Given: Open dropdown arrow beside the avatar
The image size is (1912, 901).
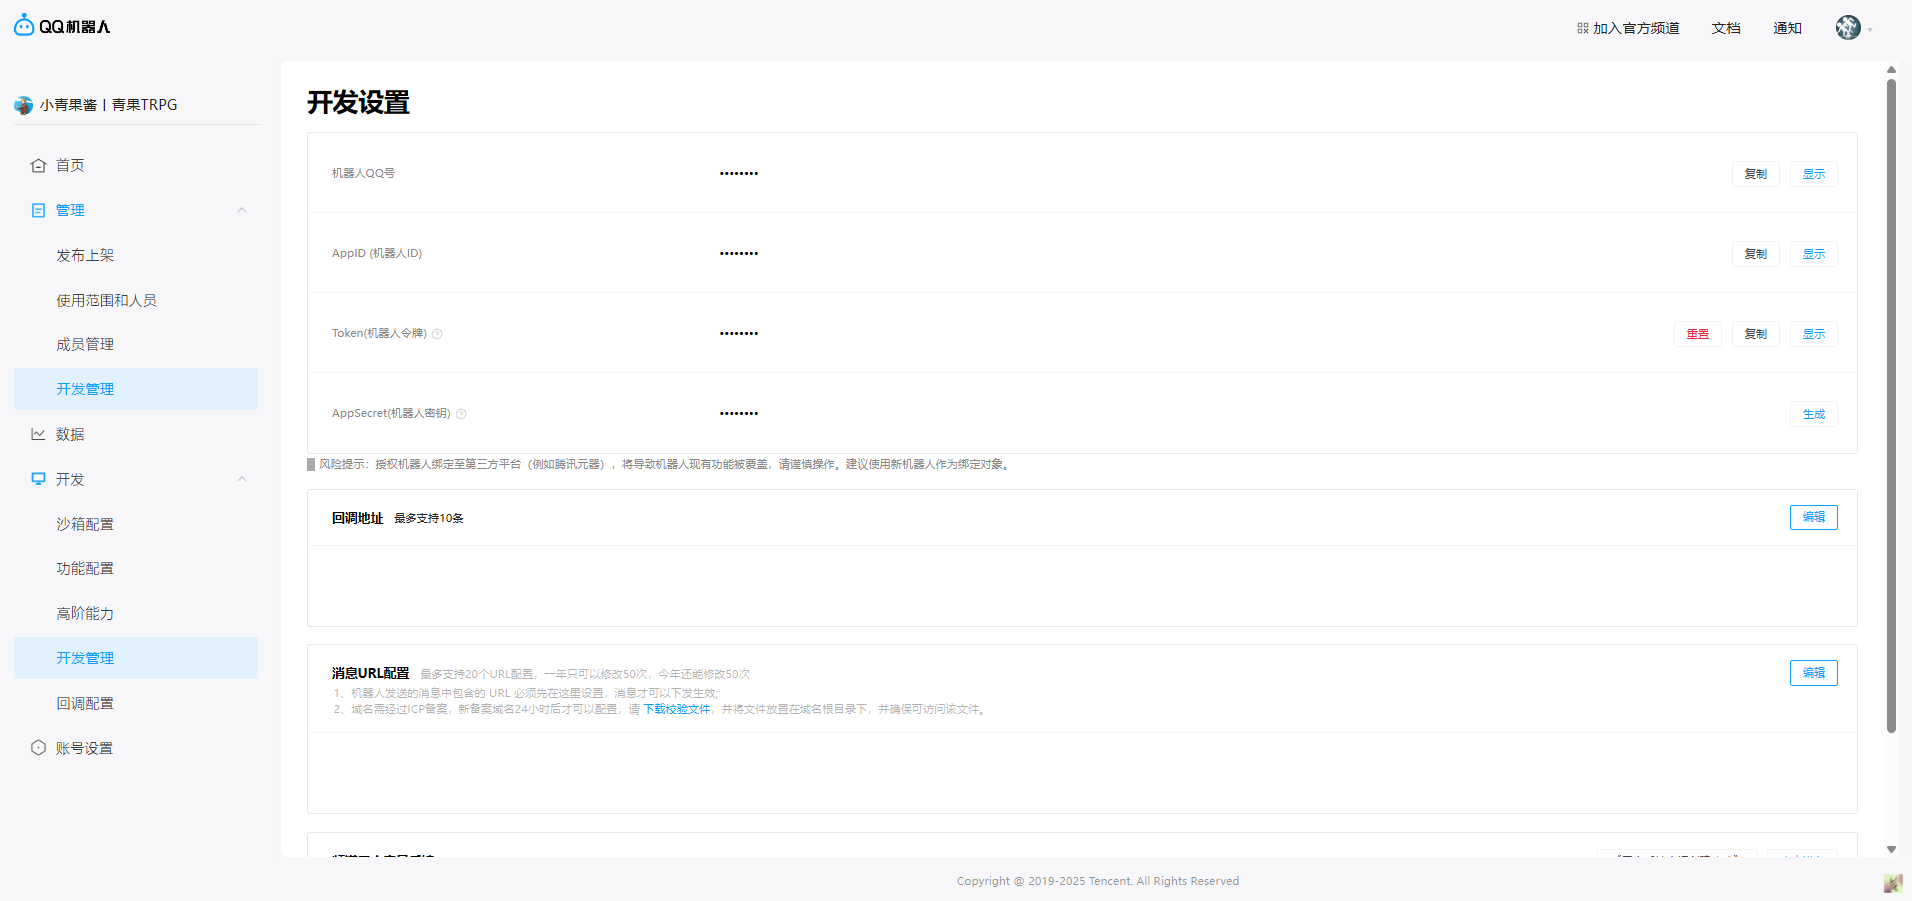Looking at the screenshot, I should coord(1870,30).
